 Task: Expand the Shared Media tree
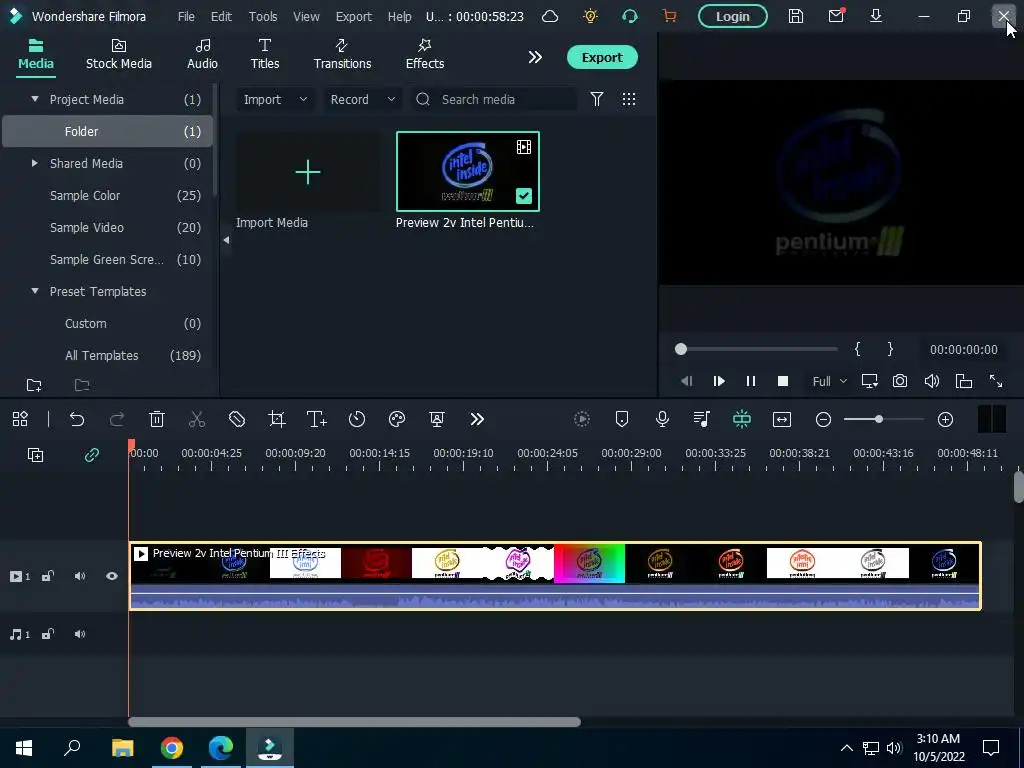point(35,163)
